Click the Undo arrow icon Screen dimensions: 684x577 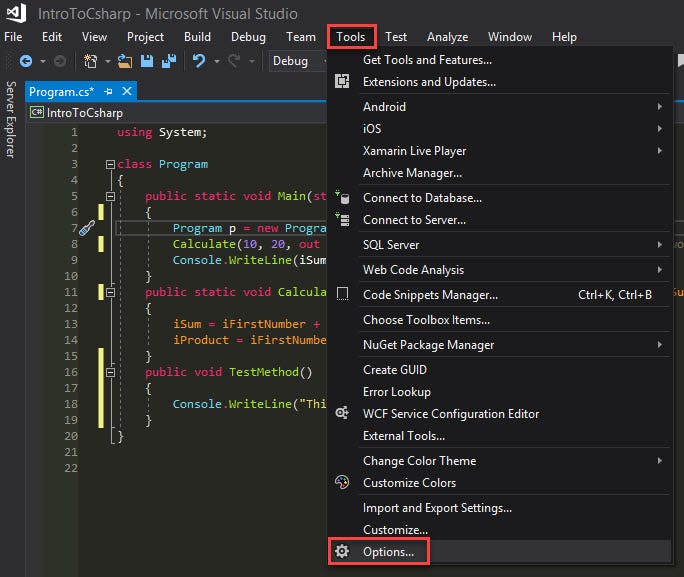[x=199, y=61]
